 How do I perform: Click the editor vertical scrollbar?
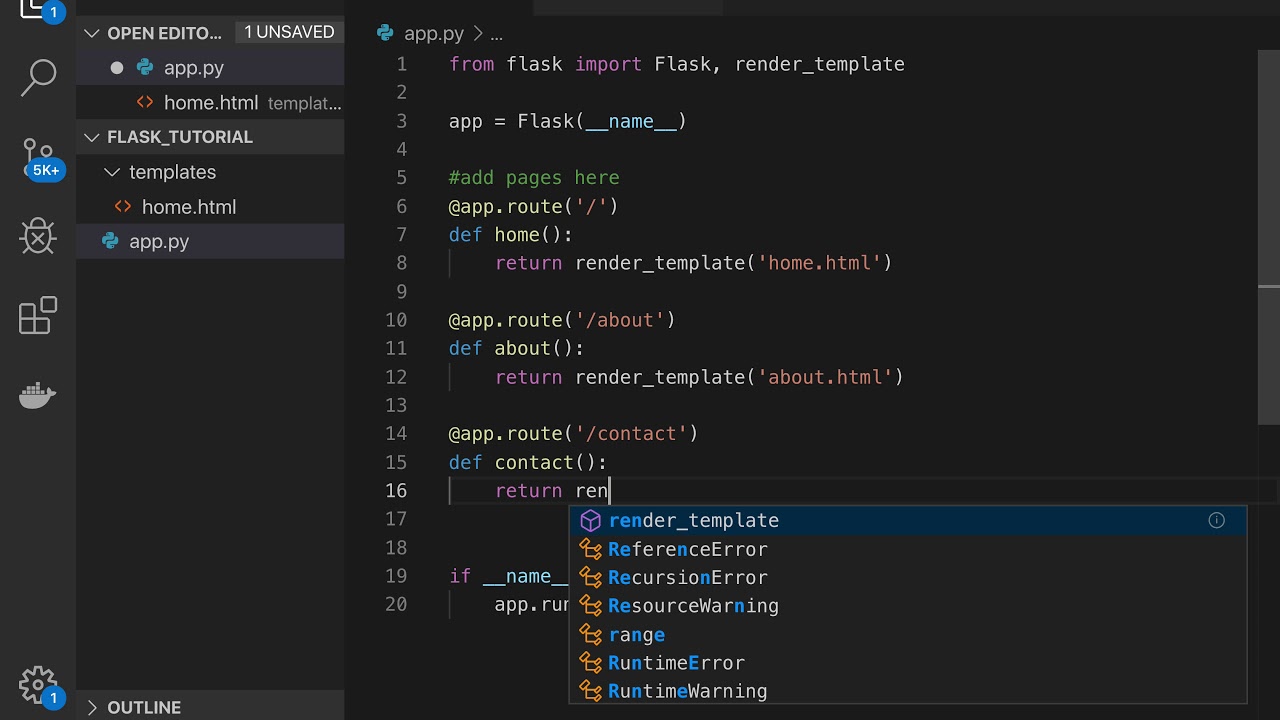1270,235
